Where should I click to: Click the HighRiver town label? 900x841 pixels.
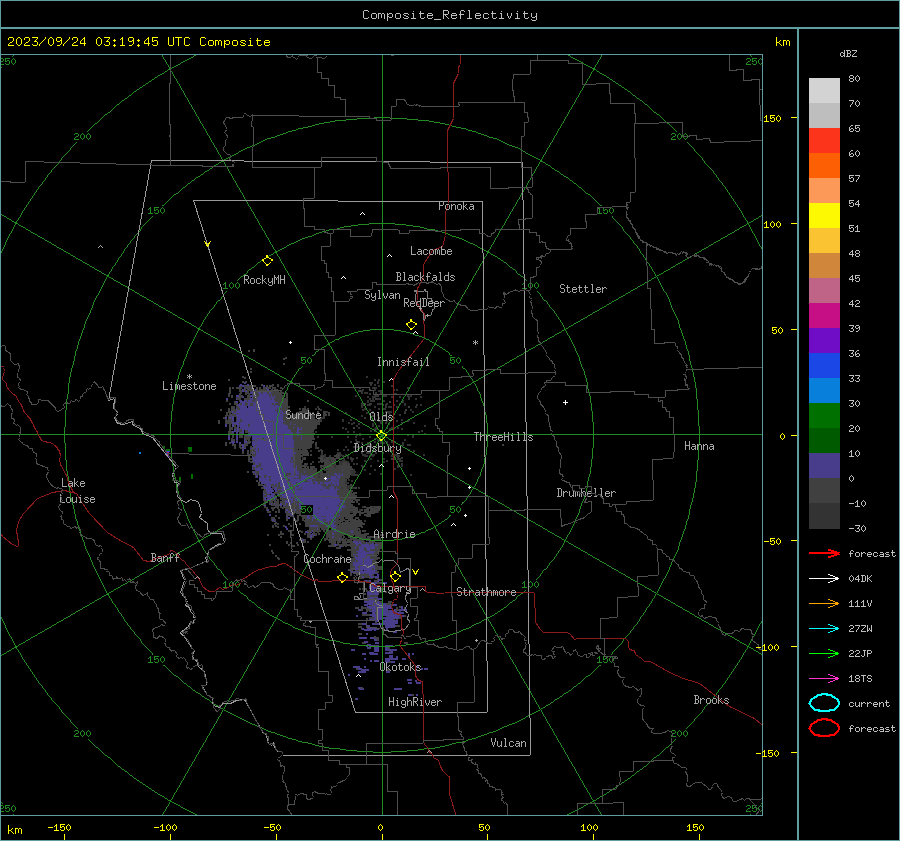(415, 702)
